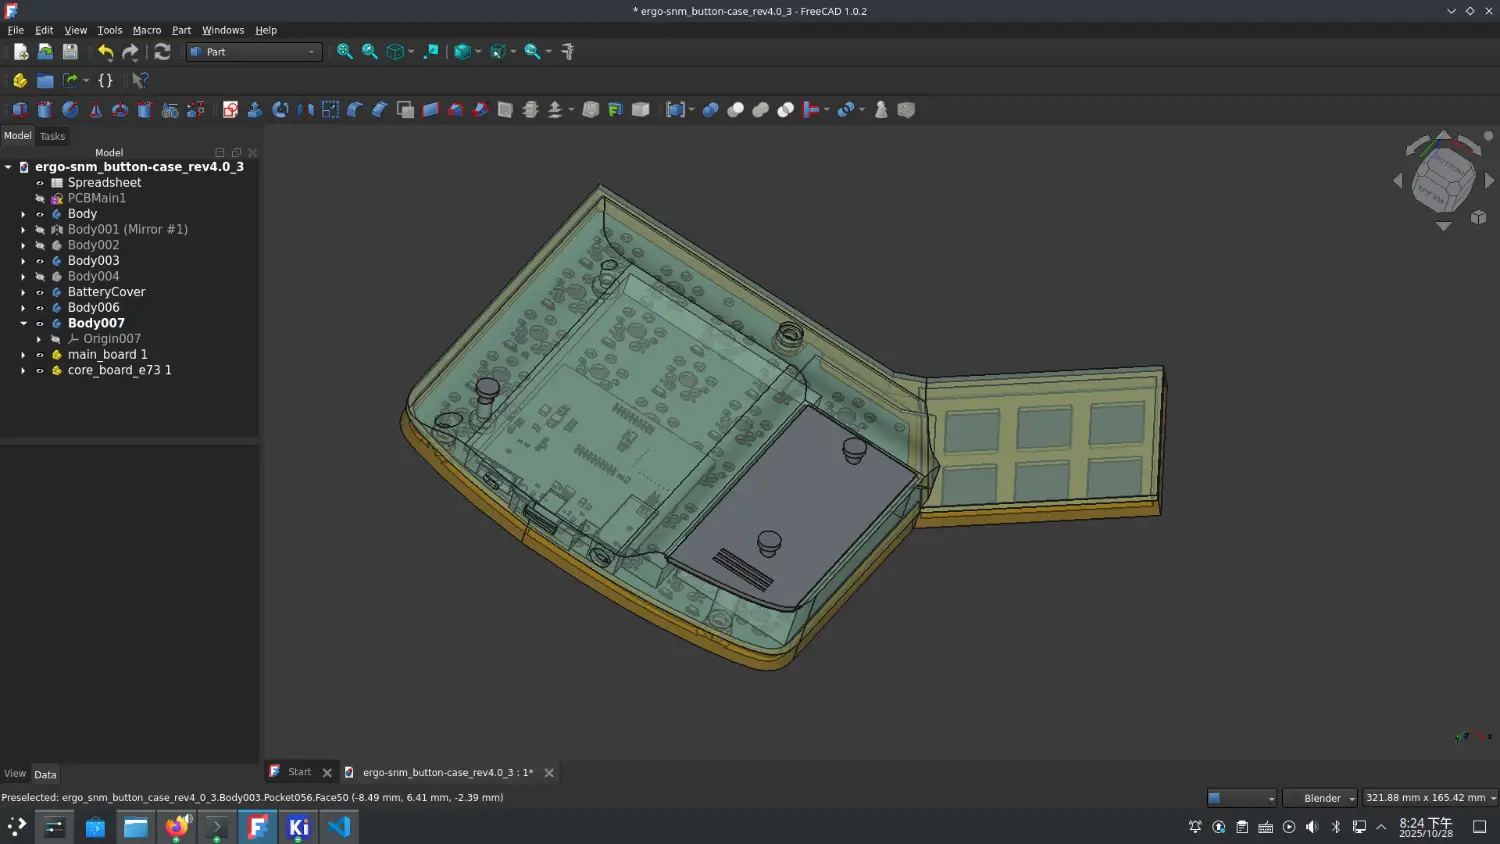The height and width of the screenshot is (844, 1500).
Task: Switch to the Tasks tab
Action: tap(52, 136)
